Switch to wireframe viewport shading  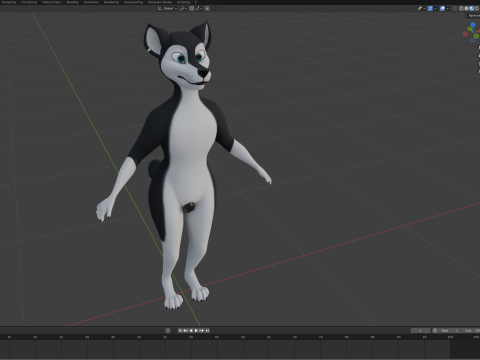pyautogui.click(x=461, y=8)
